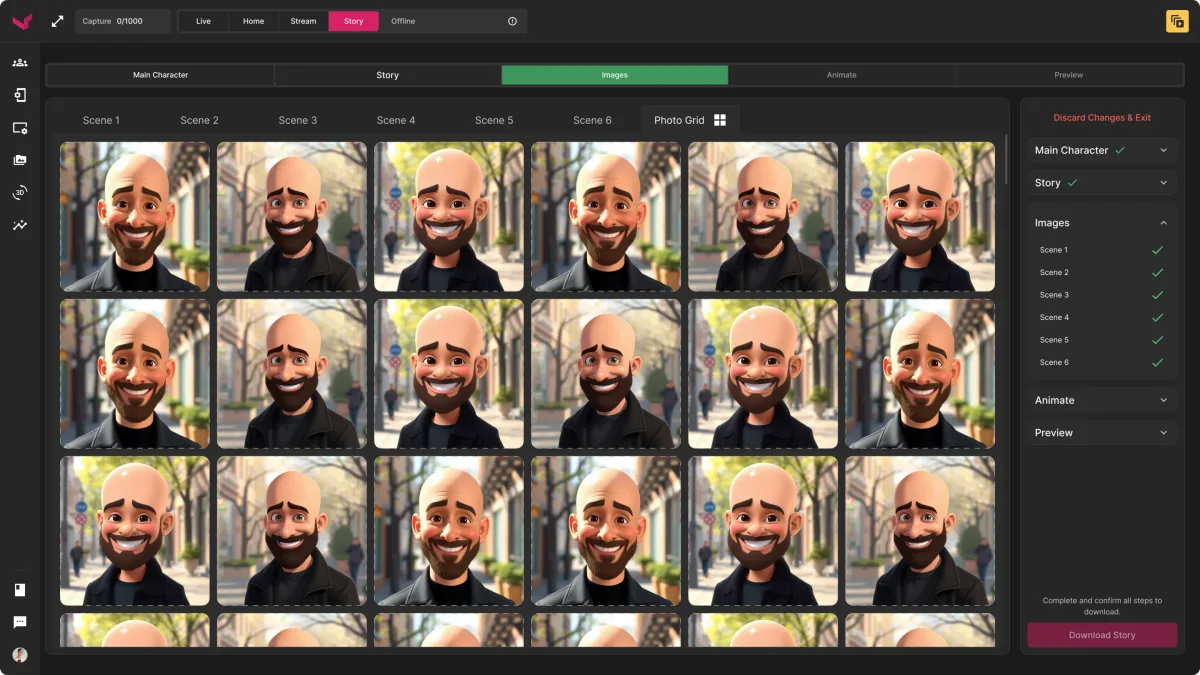Open the 3D rotate sidebar icon
The image size is (1200, 675).
20,193
